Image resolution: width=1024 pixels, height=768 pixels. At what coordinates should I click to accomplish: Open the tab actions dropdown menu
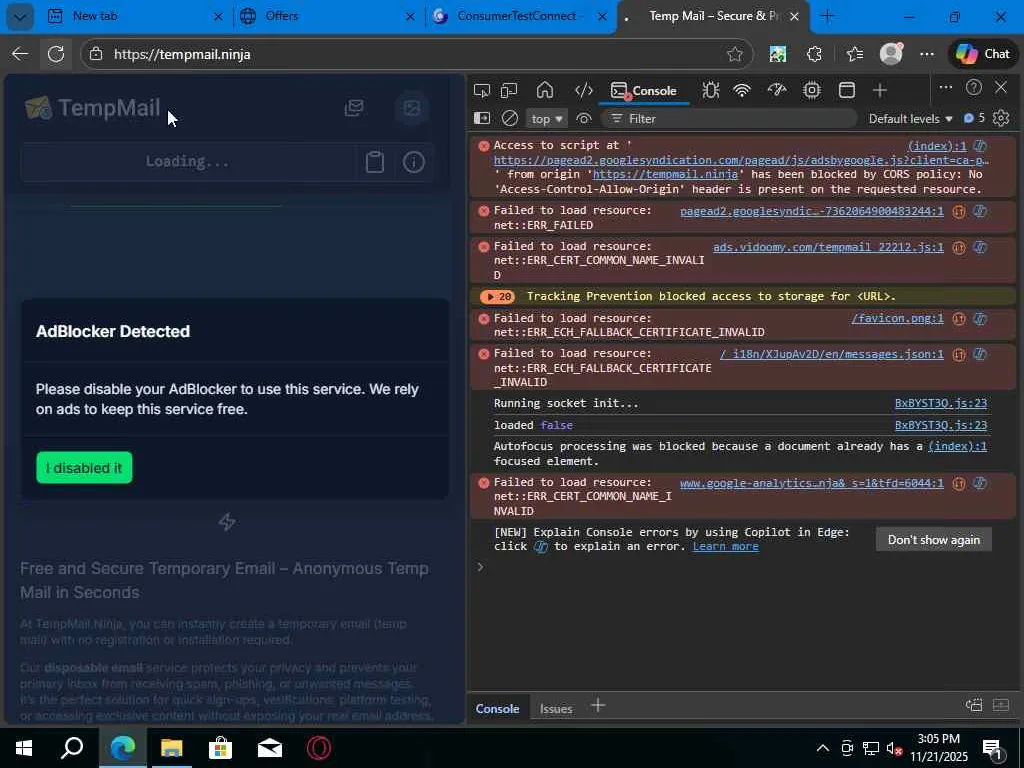(x=20, y=17)
